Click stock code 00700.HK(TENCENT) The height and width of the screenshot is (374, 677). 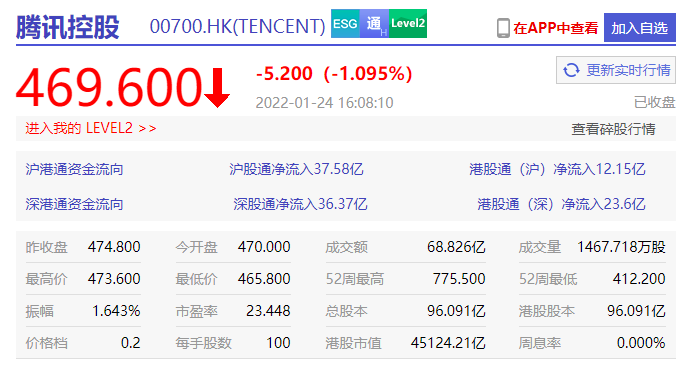[x=237, y=26]
